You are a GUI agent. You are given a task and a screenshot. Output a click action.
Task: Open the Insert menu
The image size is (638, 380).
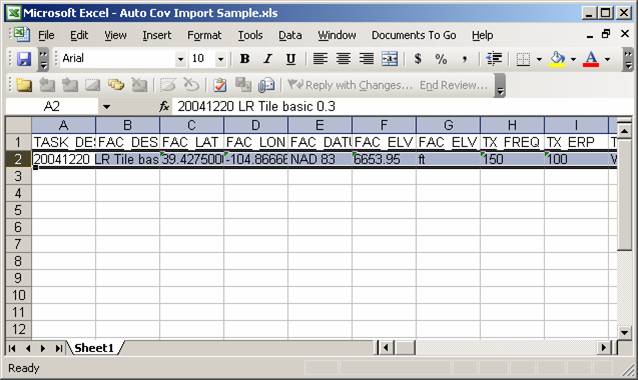pos(157,35)
